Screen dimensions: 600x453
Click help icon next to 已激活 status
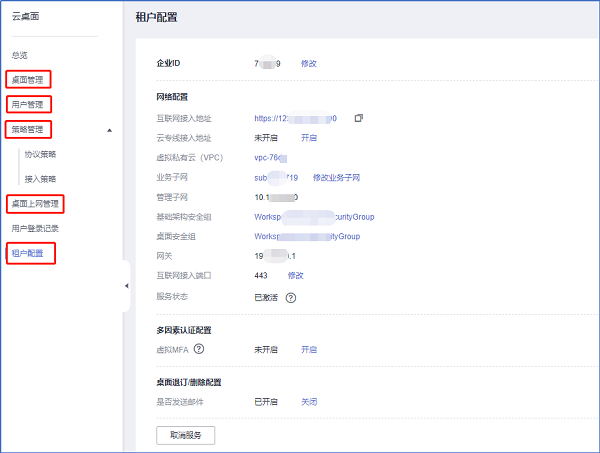point(291,297)
